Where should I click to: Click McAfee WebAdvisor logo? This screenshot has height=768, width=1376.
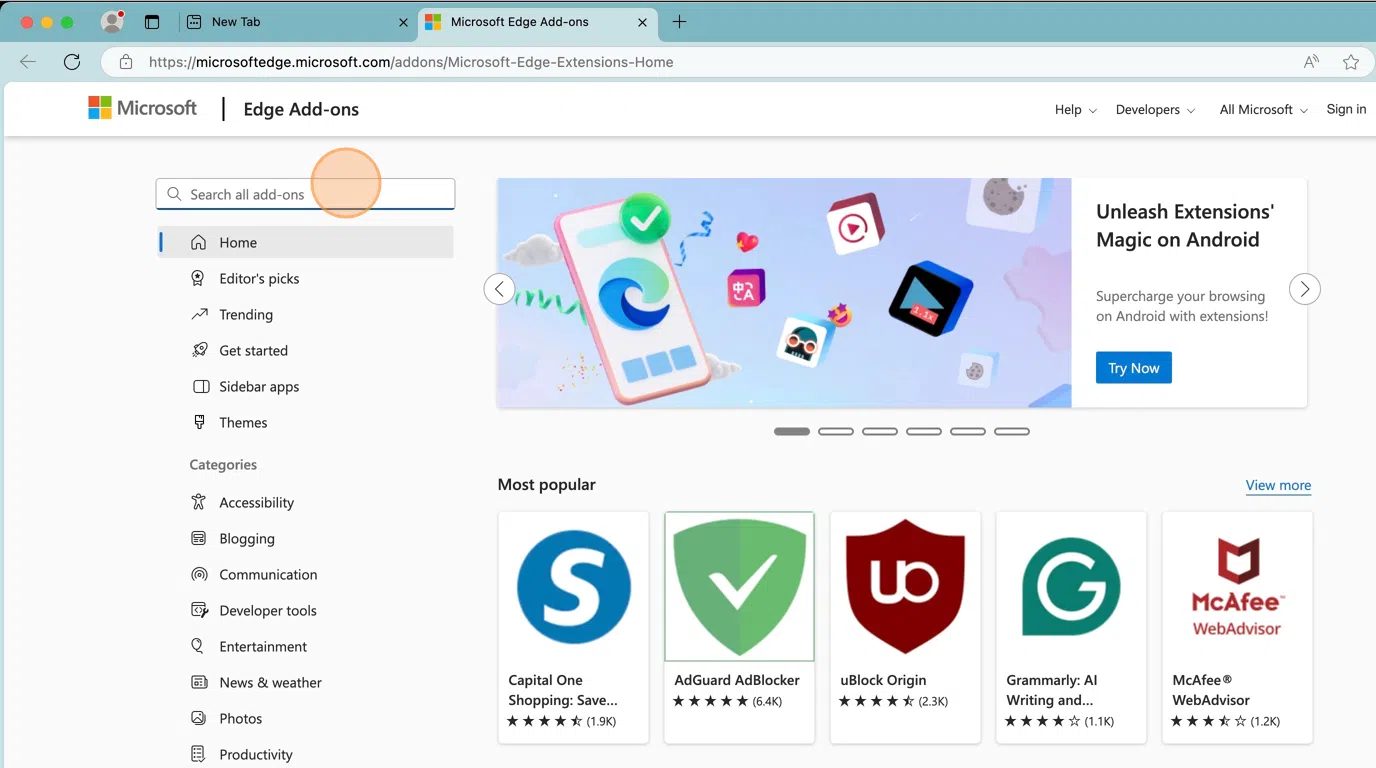1237,587
